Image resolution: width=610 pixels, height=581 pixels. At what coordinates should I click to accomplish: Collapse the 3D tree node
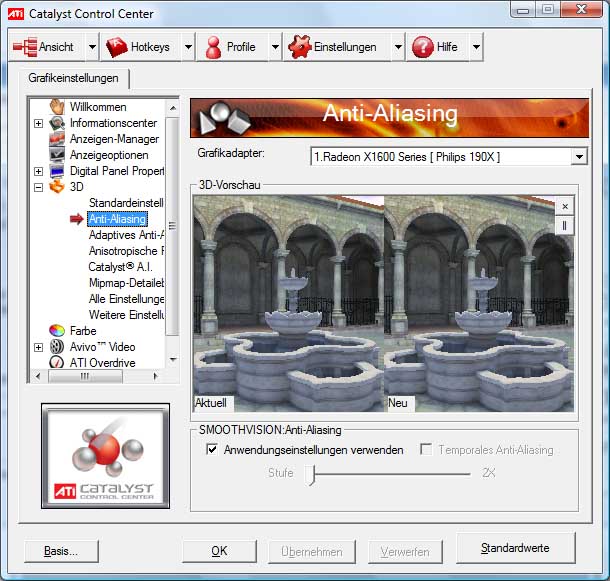point(38,187)
